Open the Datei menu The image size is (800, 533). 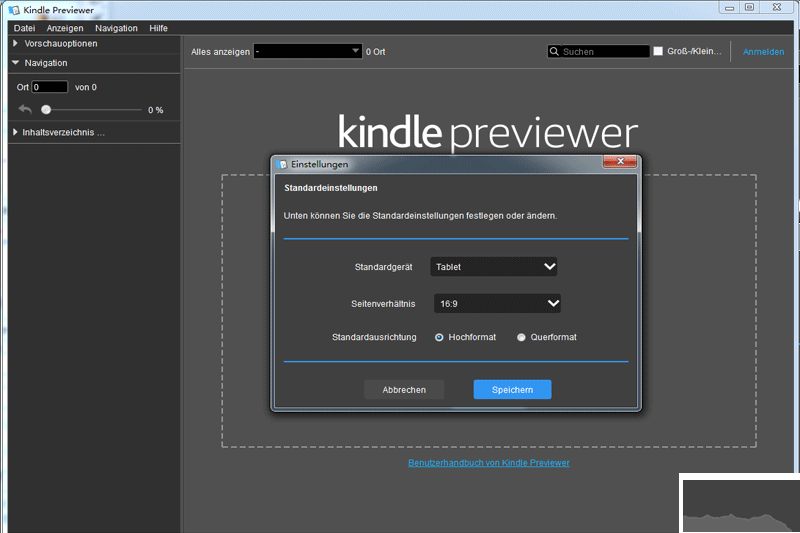click(x=24, y=28)
